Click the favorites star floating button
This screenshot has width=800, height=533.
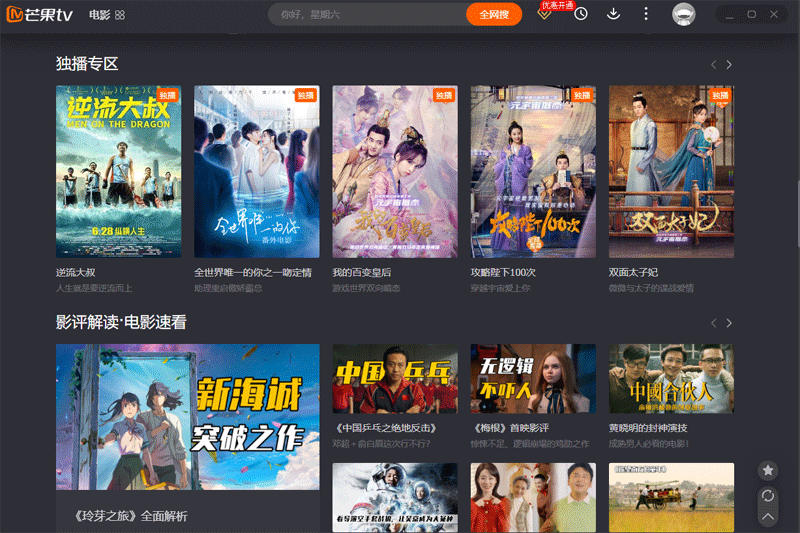[x=768, y=470]
